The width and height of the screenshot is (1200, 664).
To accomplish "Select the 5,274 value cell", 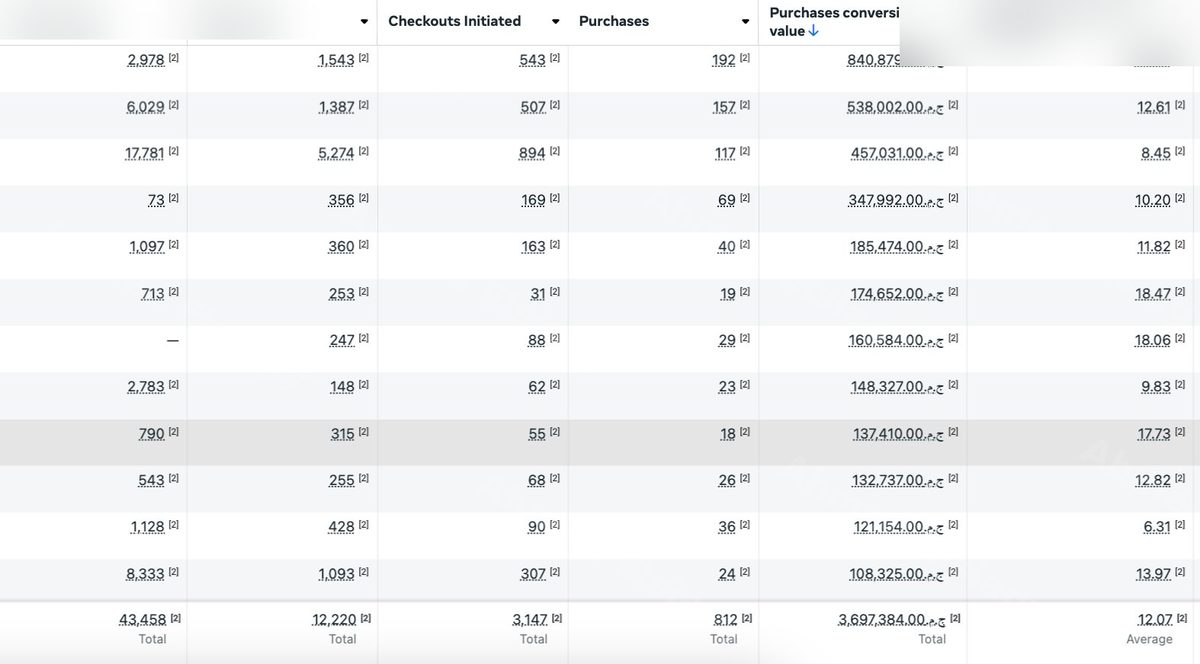I will tap(336, 153).
